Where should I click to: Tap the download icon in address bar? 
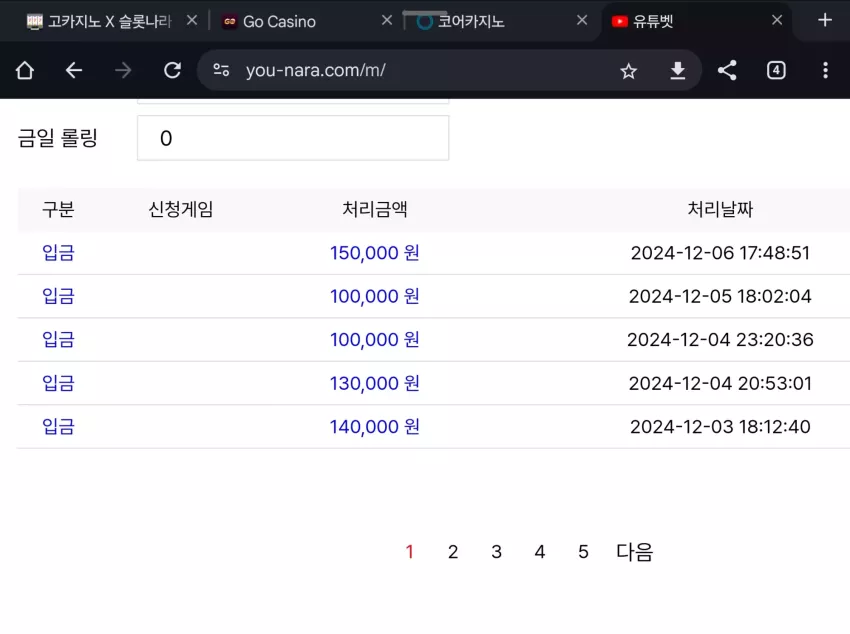tap(678, 71)
